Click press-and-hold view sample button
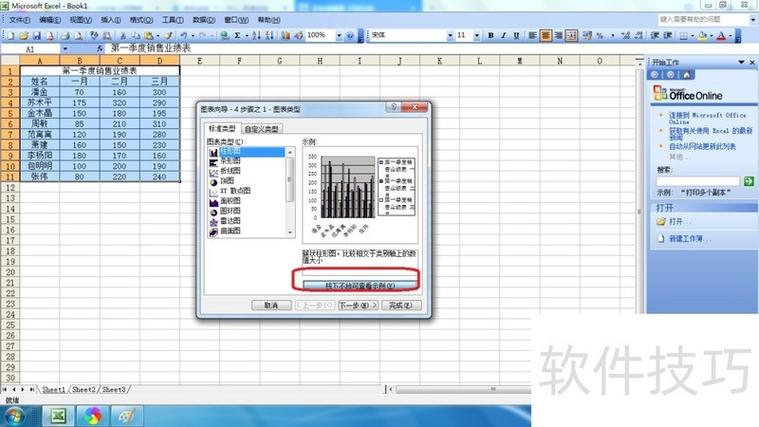 (360, 286)
